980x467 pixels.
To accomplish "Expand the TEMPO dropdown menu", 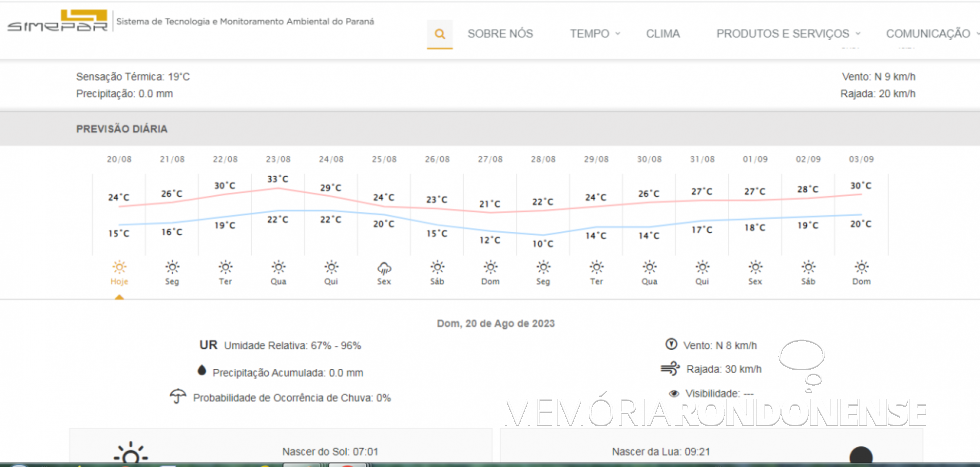I will click(x=595, y=34).
